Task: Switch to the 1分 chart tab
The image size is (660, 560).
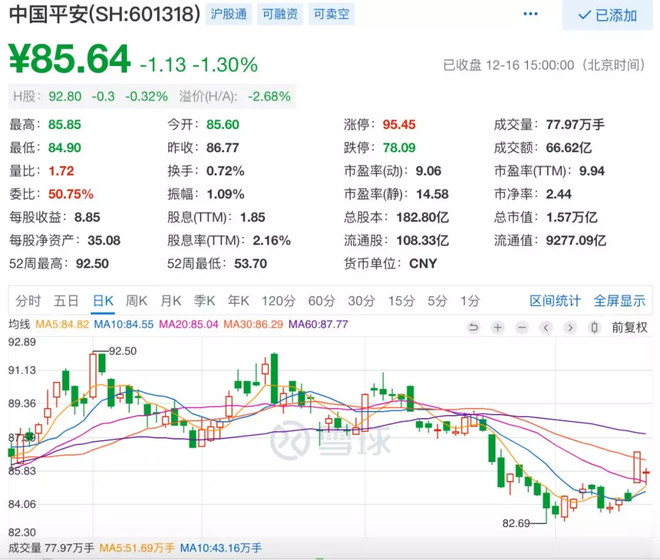Action: click(470, 301)
